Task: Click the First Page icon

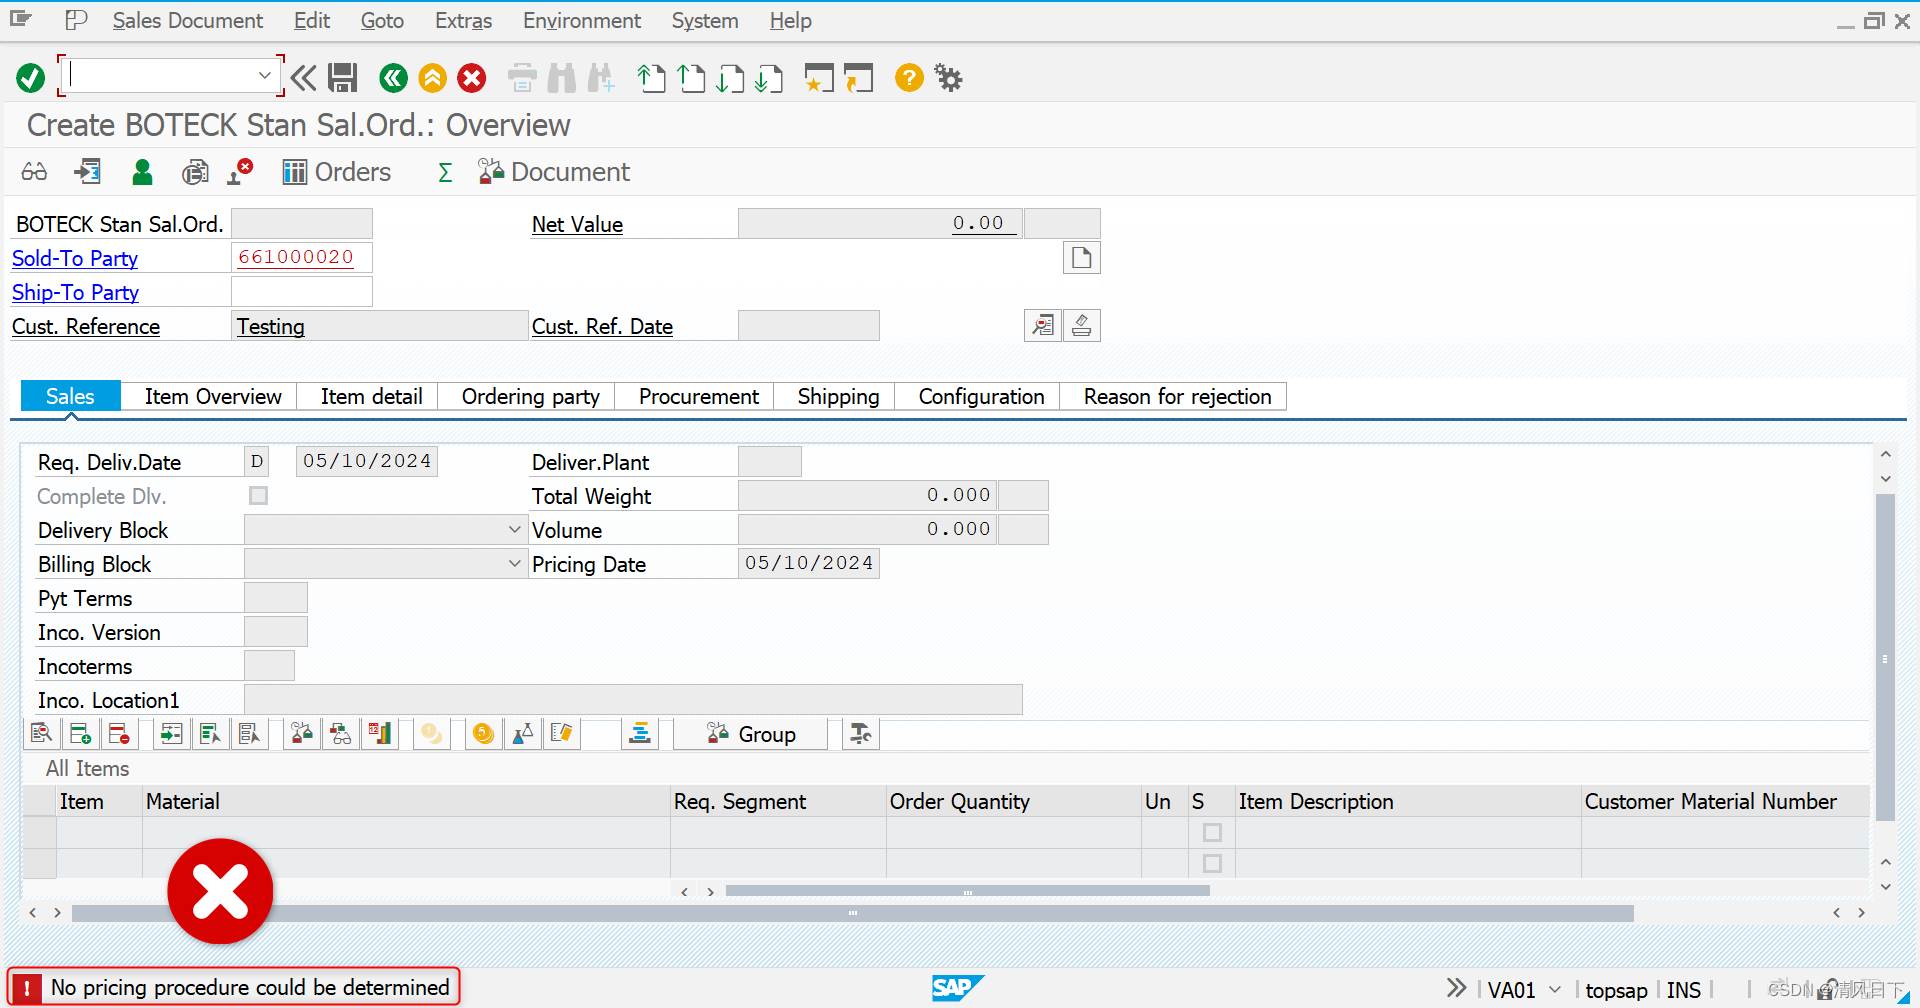Action: tap(652, 77)
